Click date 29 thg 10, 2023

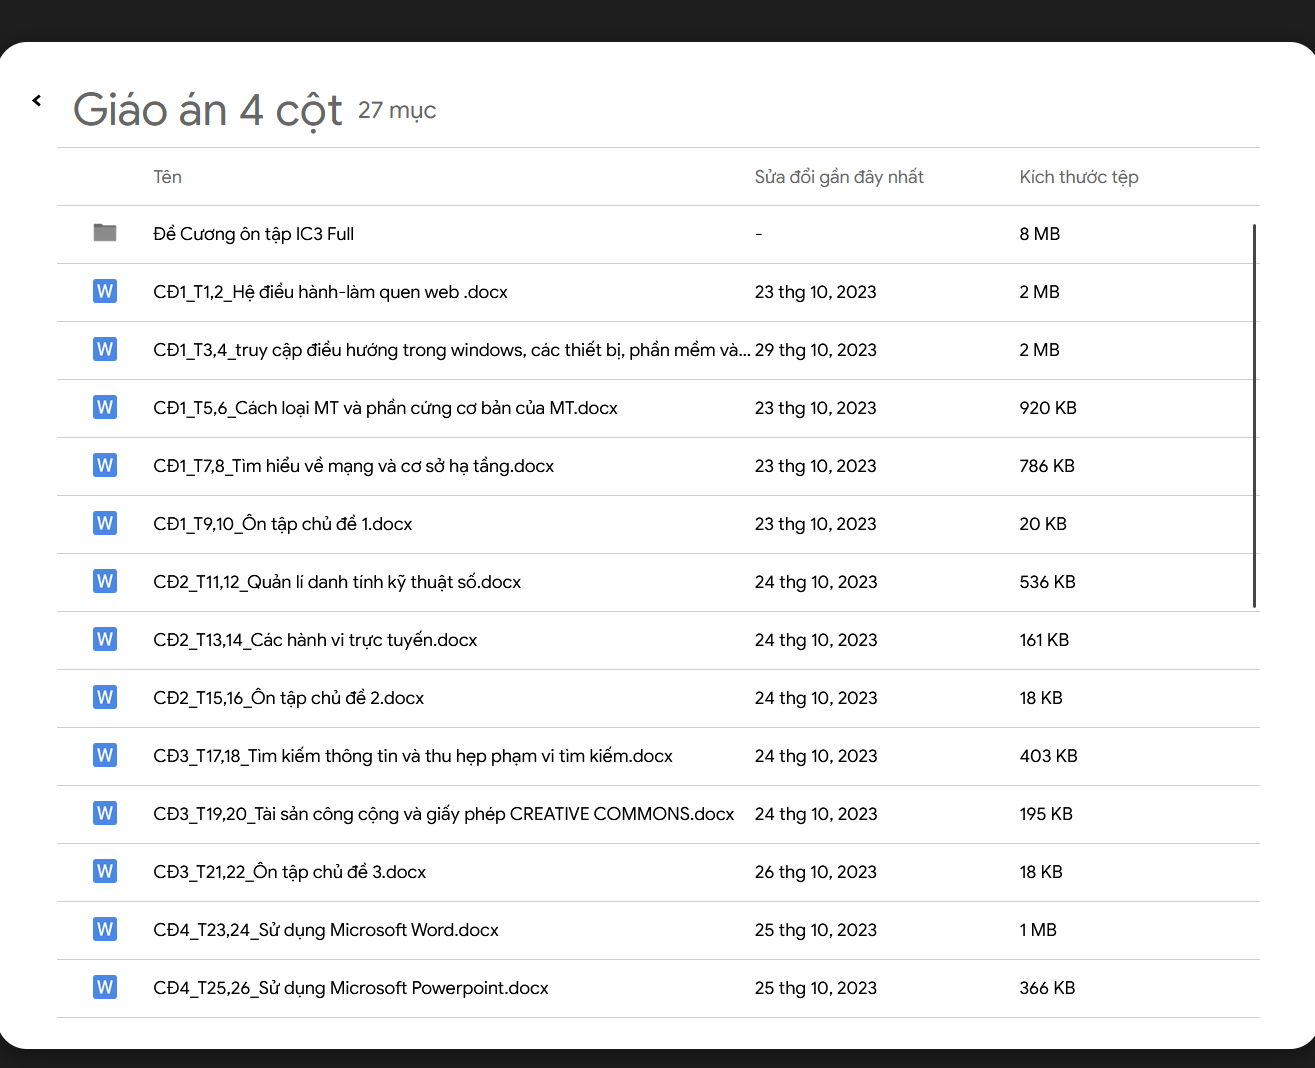pyautogui.click(x=816, y=350)
